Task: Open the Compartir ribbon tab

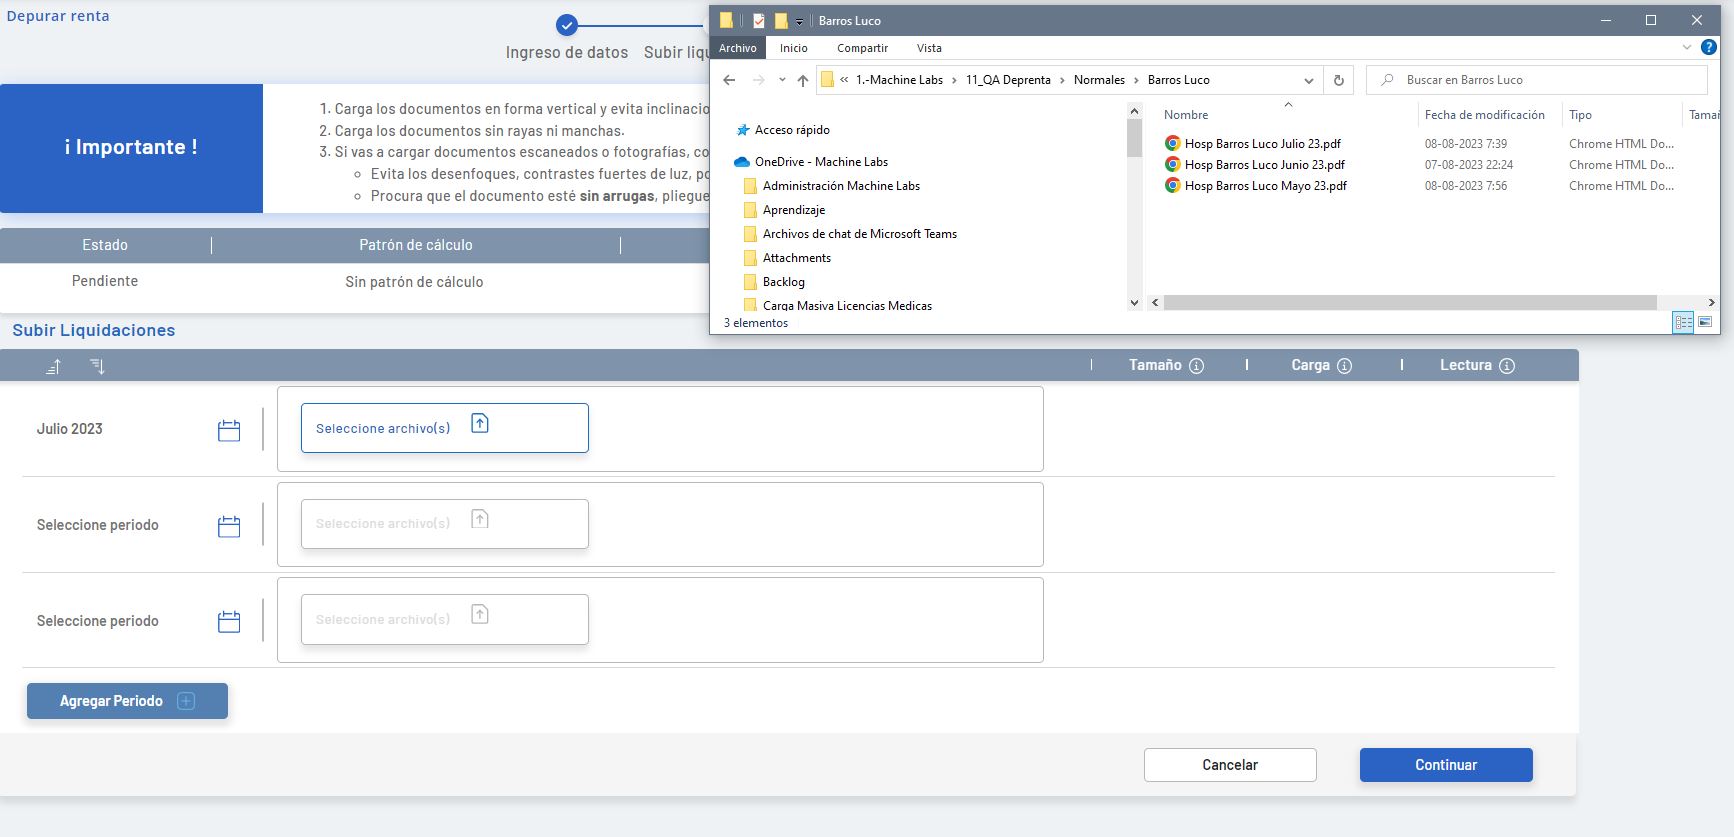Action: pos(862,48)
